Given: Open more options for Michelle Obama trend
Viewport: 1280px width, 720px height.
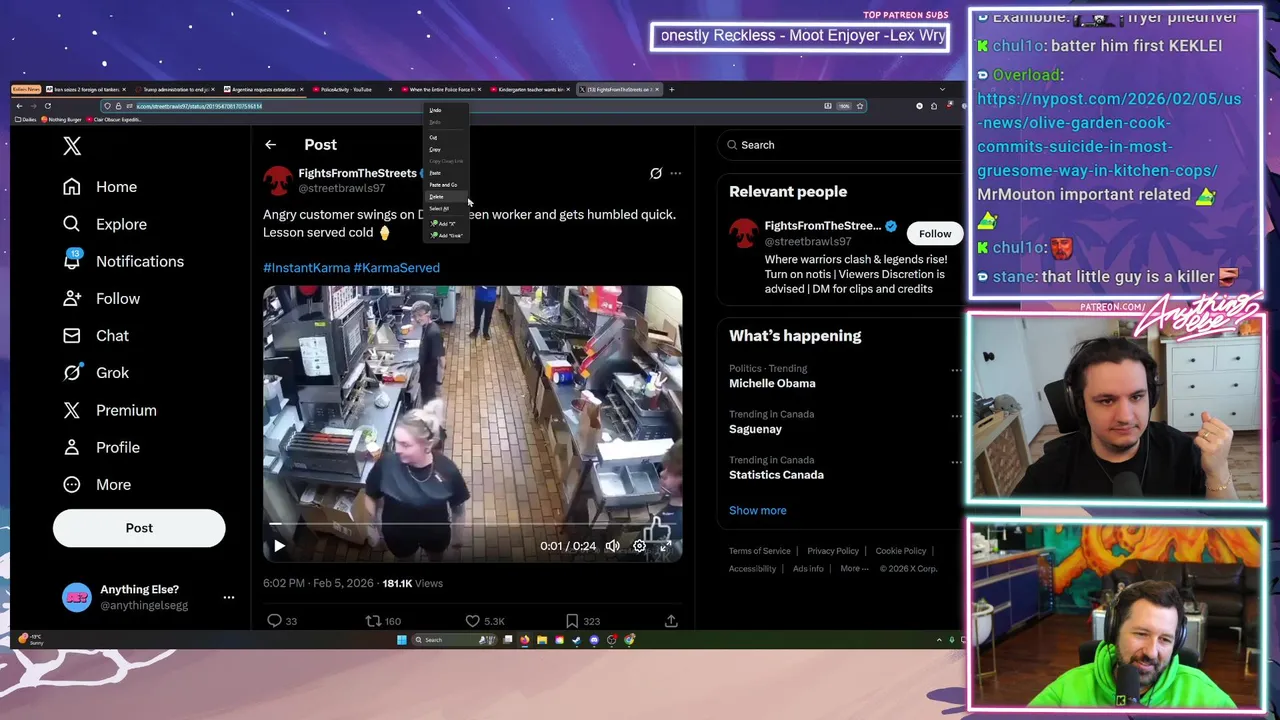Looking at the screenshot, I should pyautogui.click(x=956, y=370).
